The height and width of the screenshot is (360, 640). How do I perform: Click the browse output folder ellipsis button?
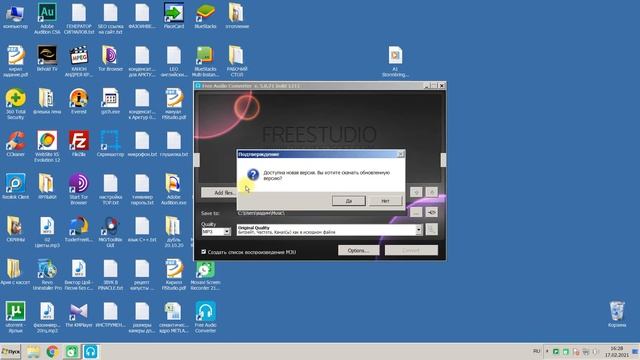pyautogui.click(x=416, y=212)
